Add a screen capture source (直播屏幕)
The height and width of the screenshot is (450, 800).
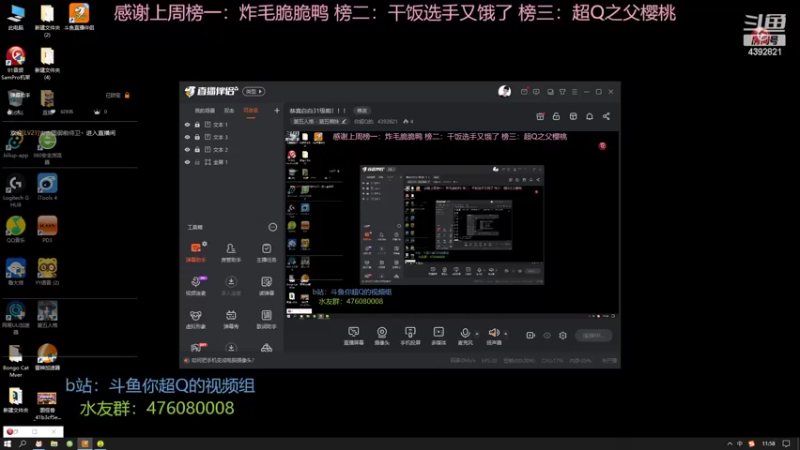(354, 336)
